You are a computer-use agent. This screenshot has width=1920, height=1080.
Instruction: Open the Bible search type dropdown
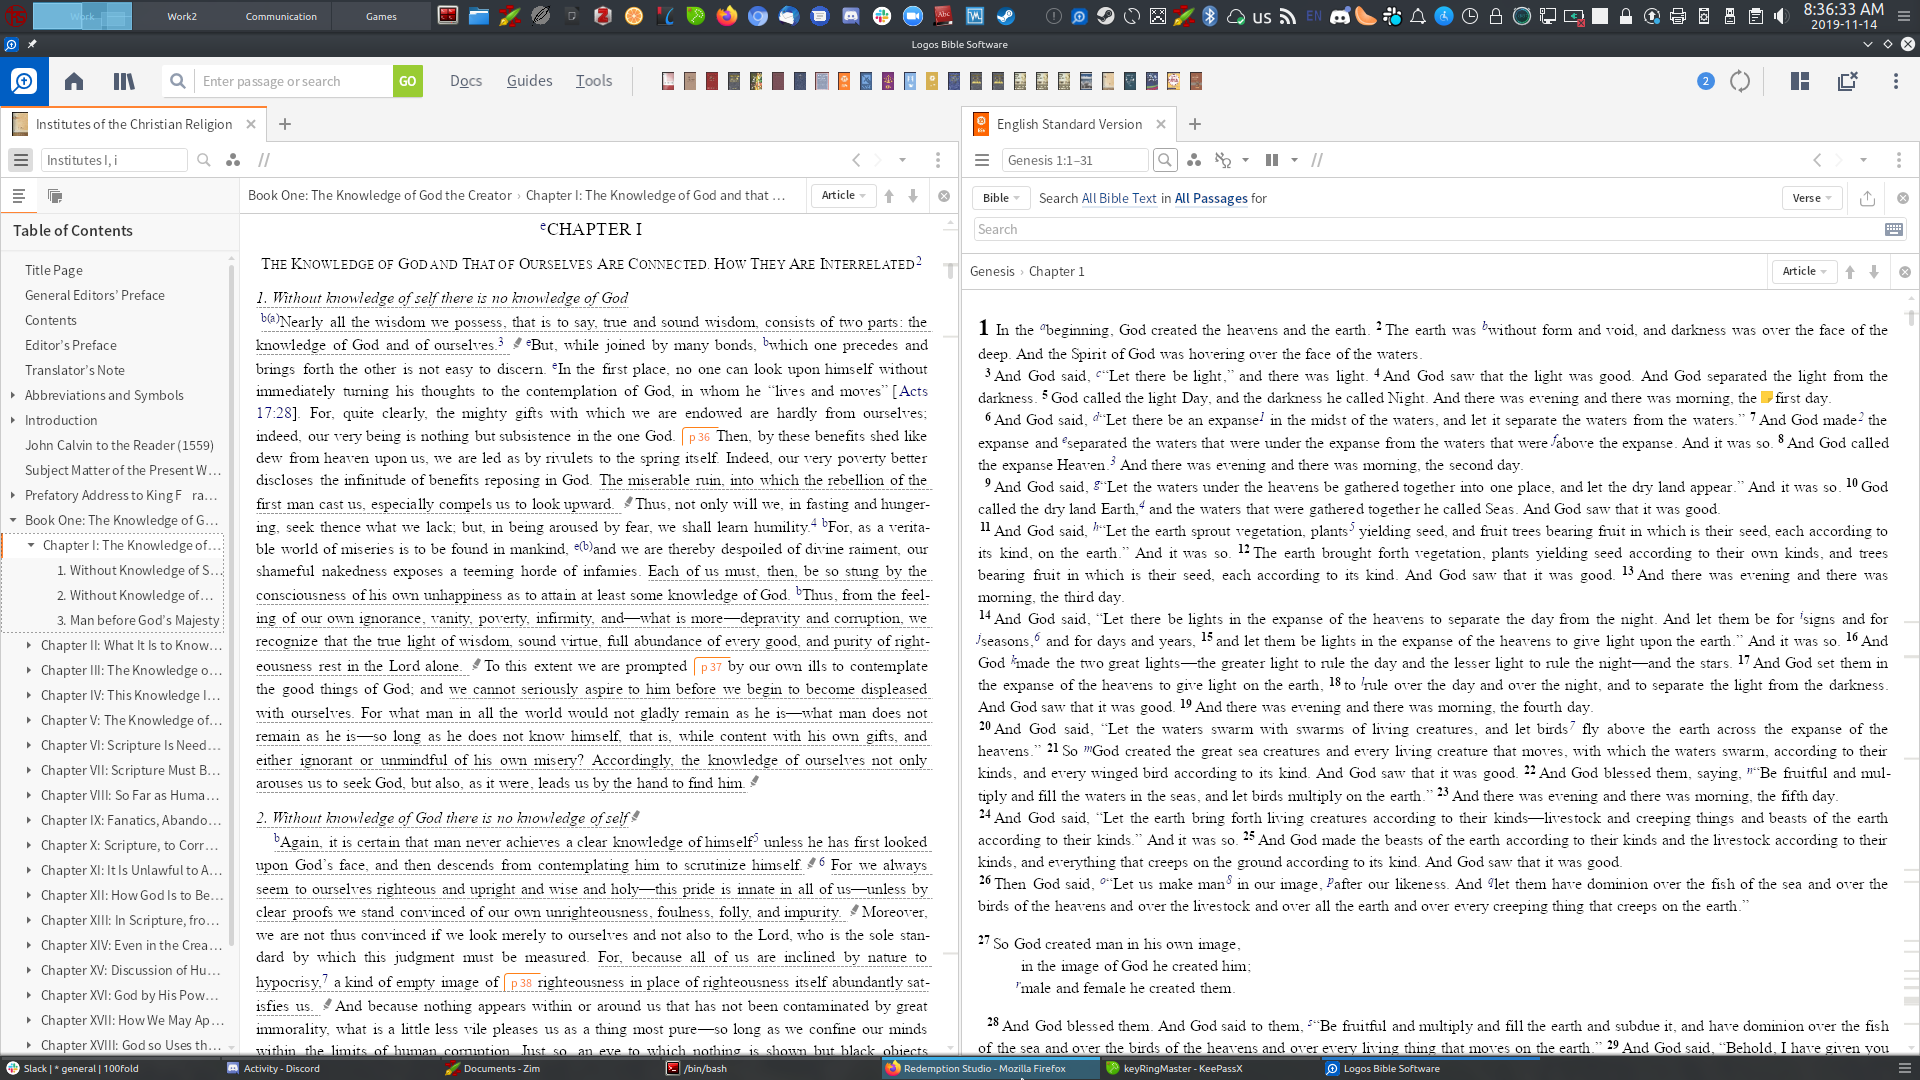point(1001,198)
